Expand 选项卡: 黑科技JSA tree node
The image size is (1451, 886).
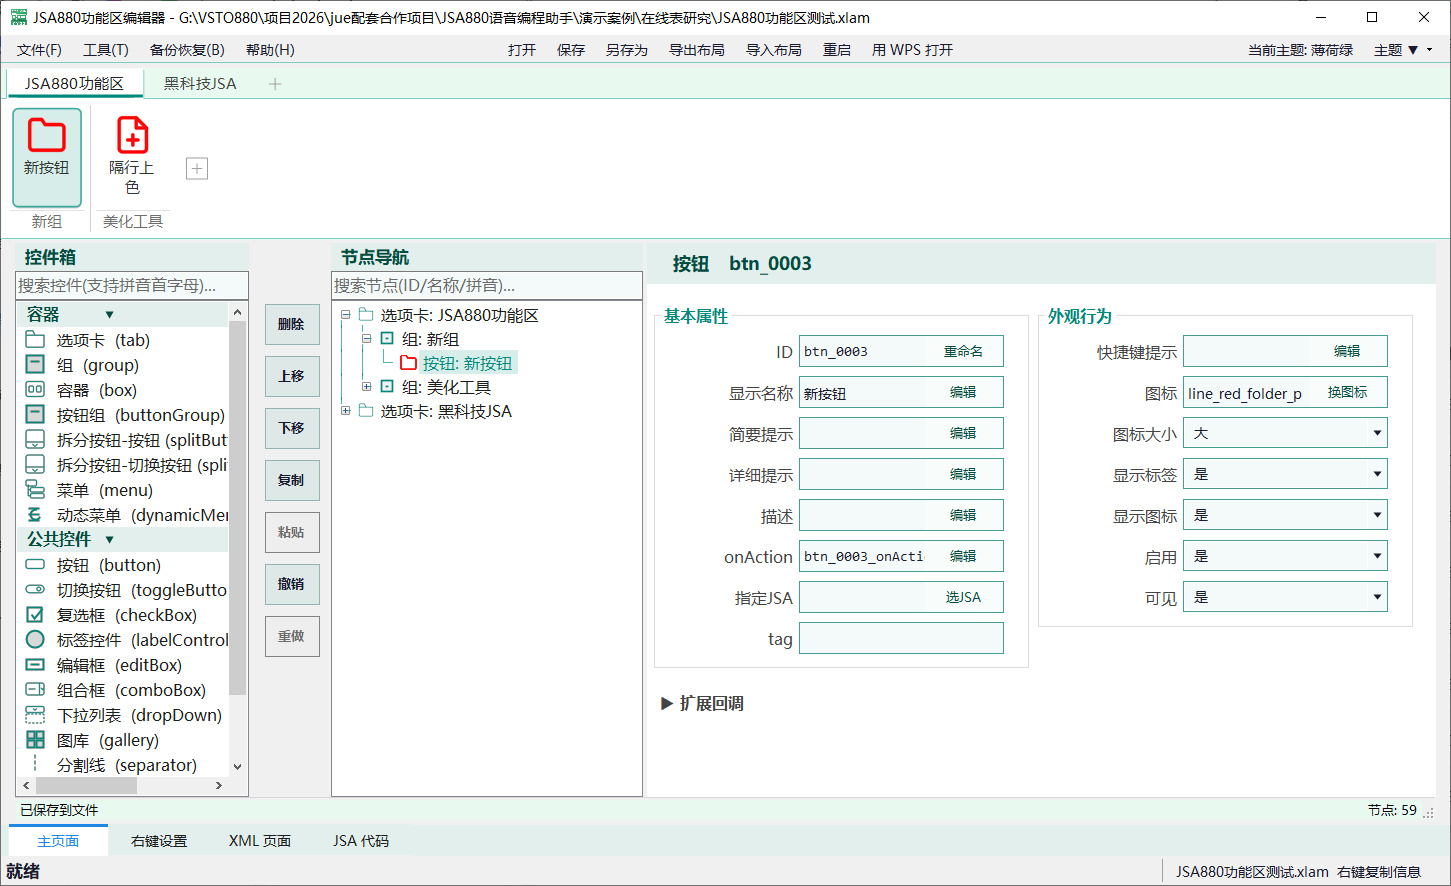[346, 411]
